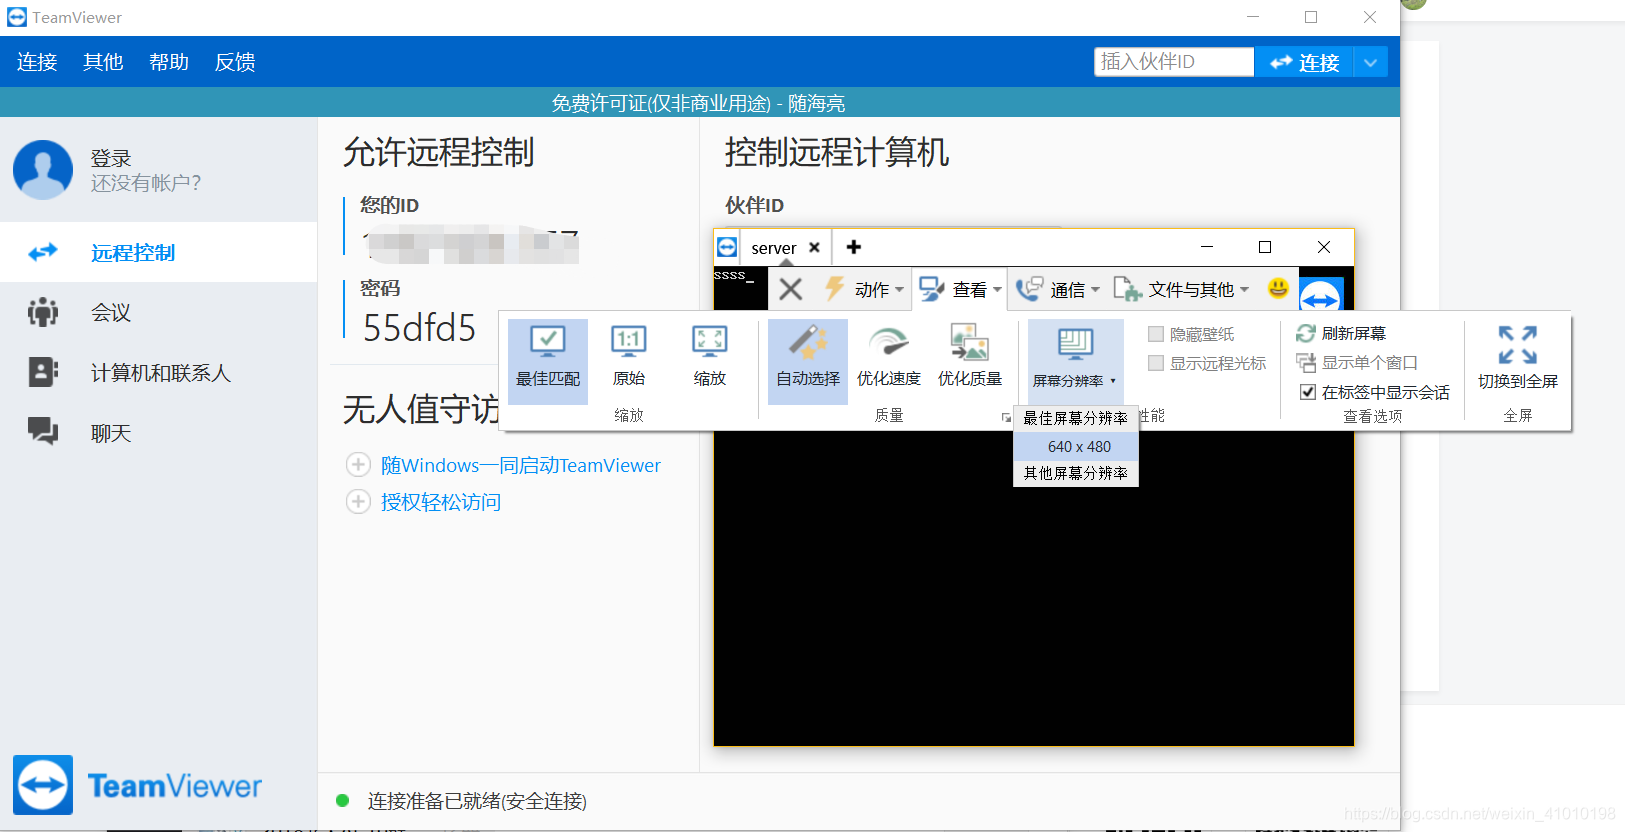Open Files and Extras toolbar menu
Image resolution: width=1625 pixels, height=832 pixels.
pos(1181,290)
